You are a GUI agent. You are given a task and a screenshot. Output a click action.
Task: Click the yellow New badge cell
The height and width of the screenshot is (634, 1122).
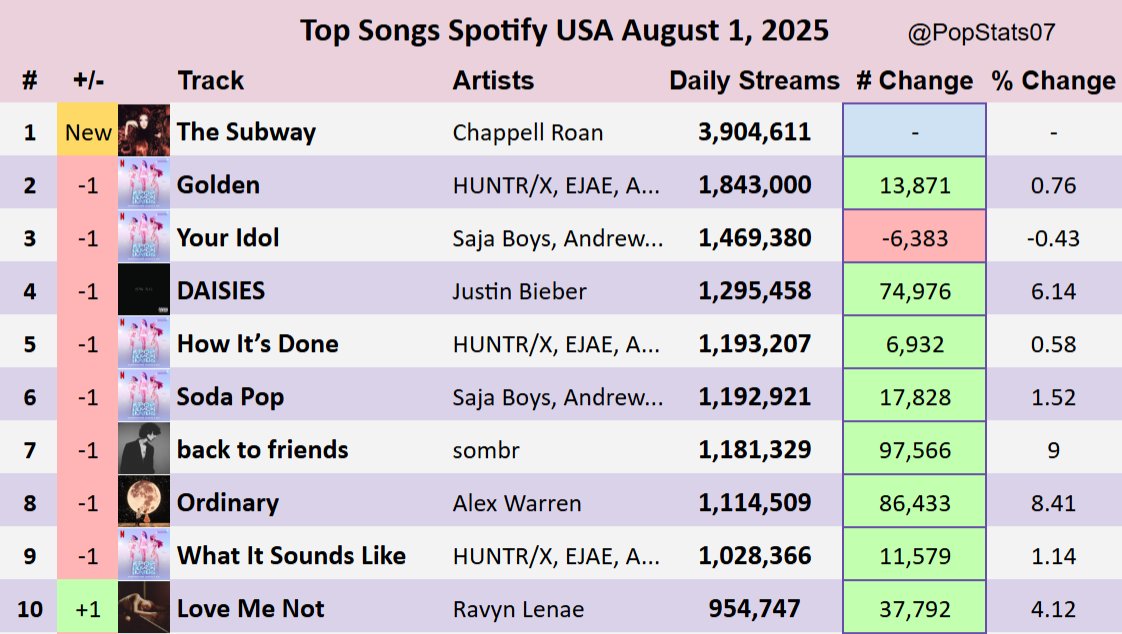(x=88, y=132)
